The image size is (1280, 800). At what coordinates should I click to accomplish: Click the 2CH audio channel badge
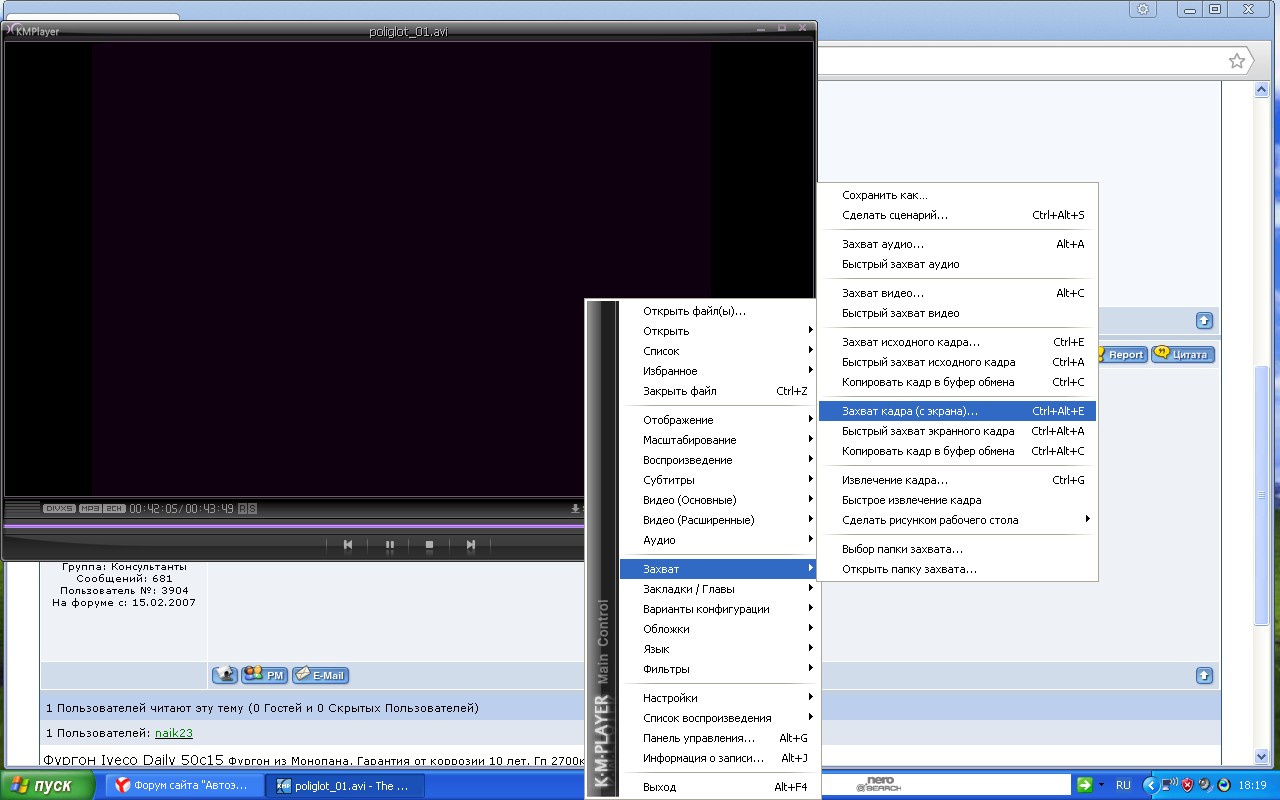(x=114, y=508)
